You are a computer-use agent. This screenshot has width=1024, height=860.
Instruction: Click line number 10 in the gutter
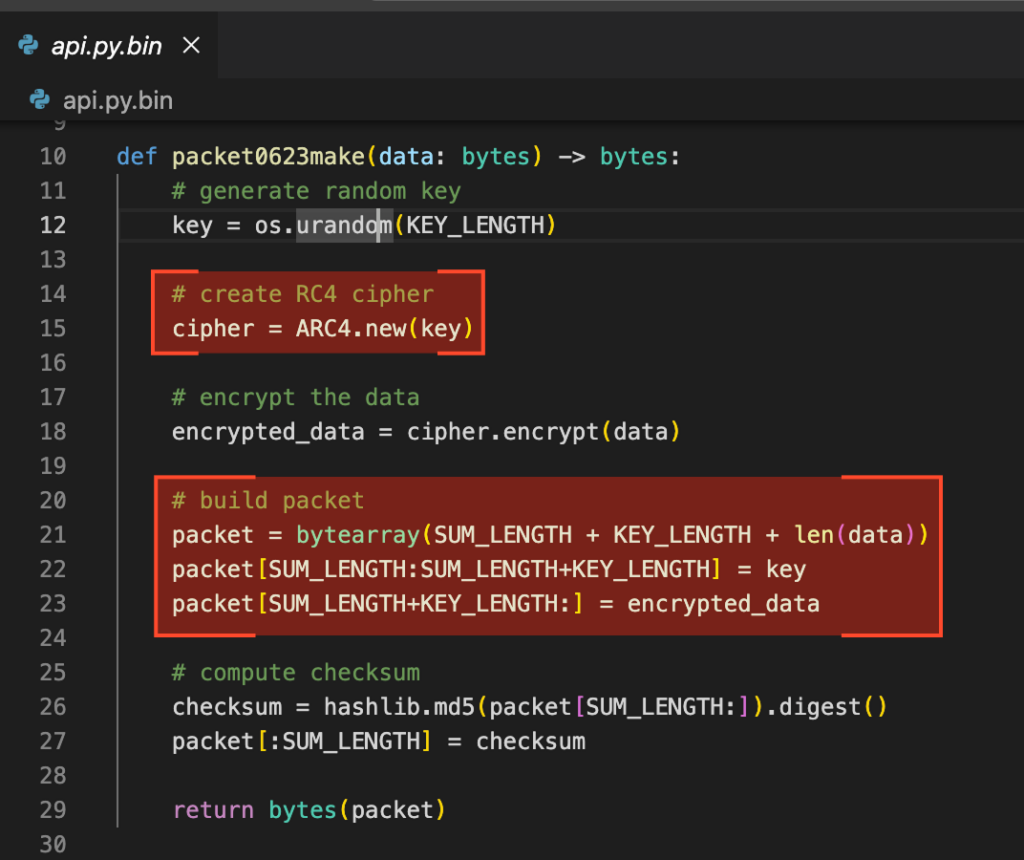(53, 156)
